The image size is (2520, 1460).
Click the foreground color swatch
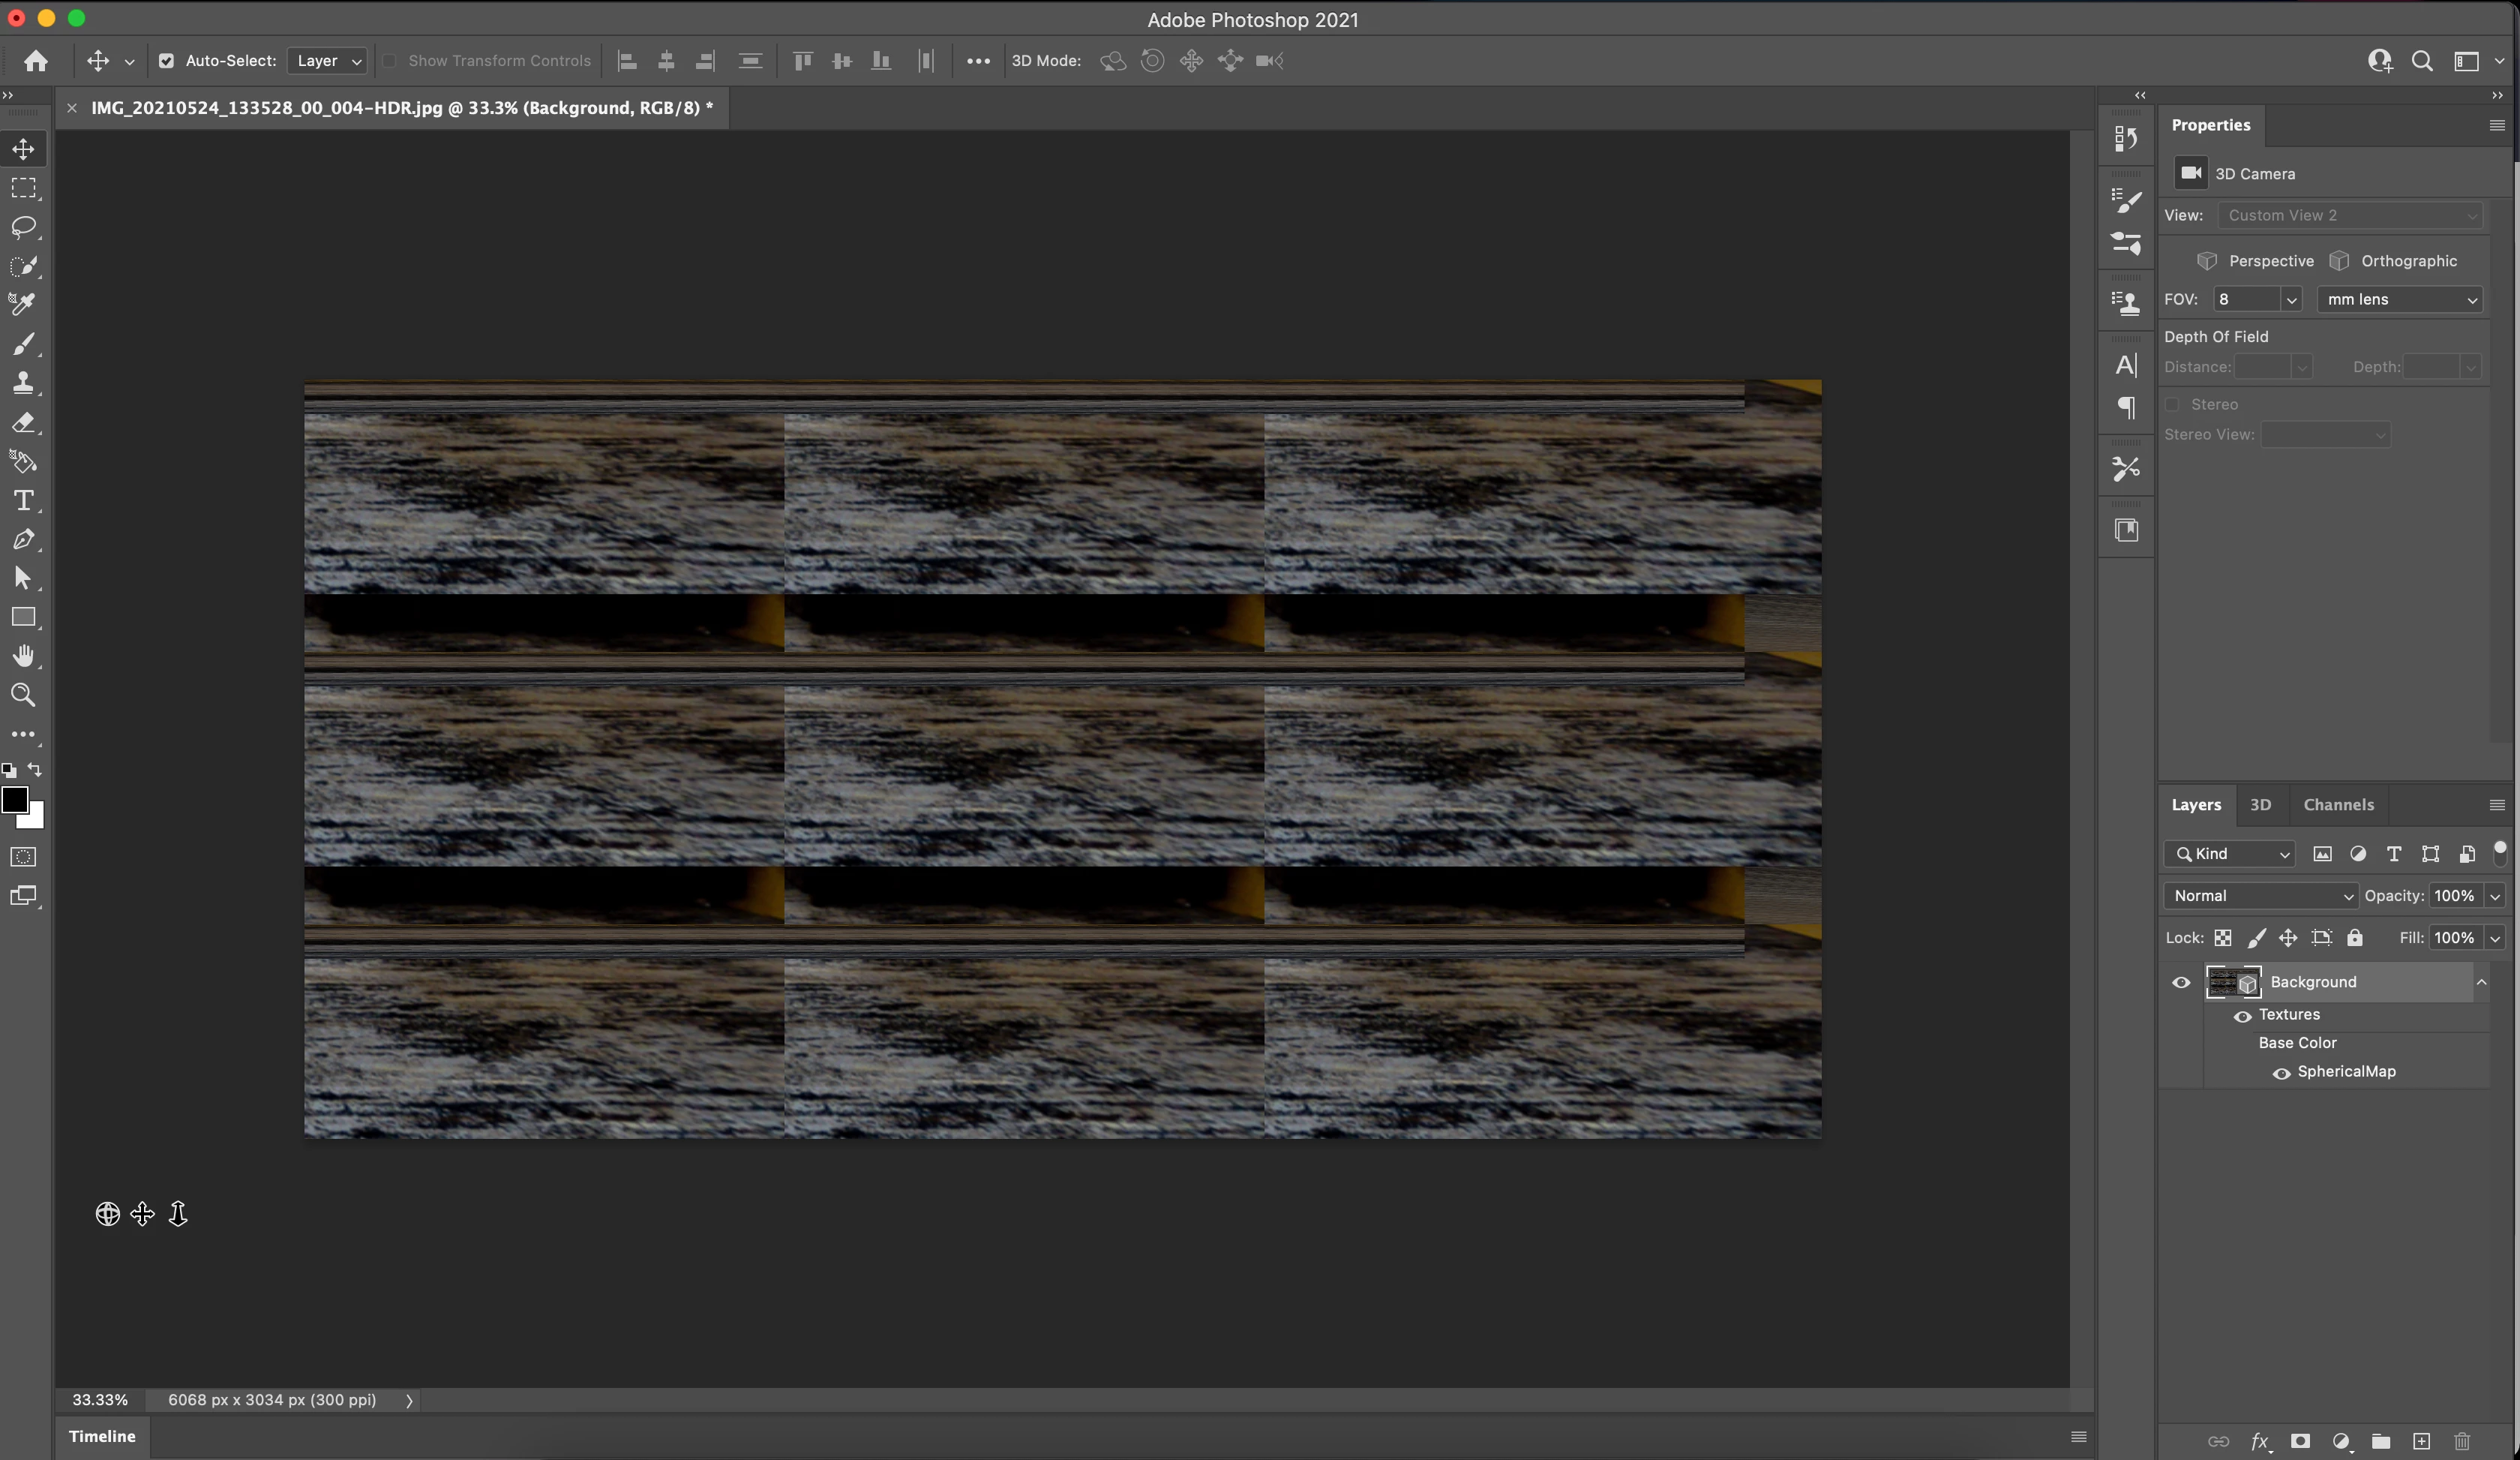pyautogui.click(x=14, y=799)
